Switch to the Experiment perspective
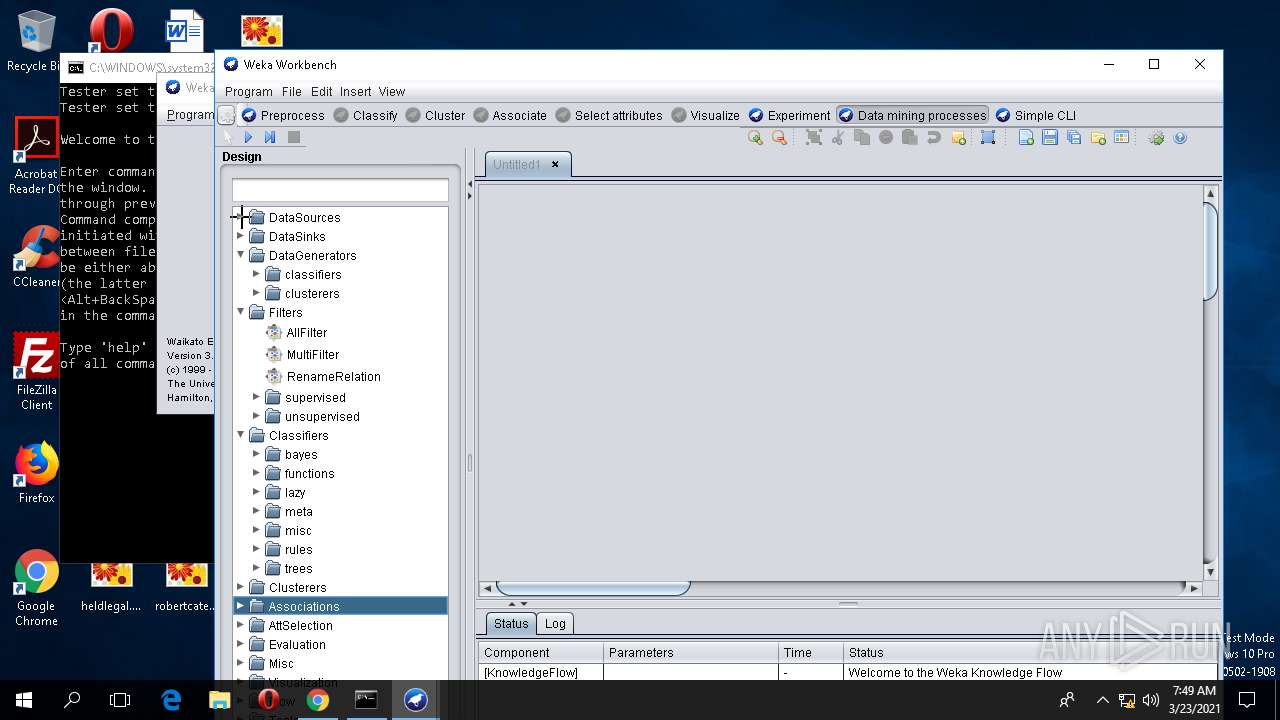Screen dimensions: 1280x720 pyautogui.click(x=789, y=115)
